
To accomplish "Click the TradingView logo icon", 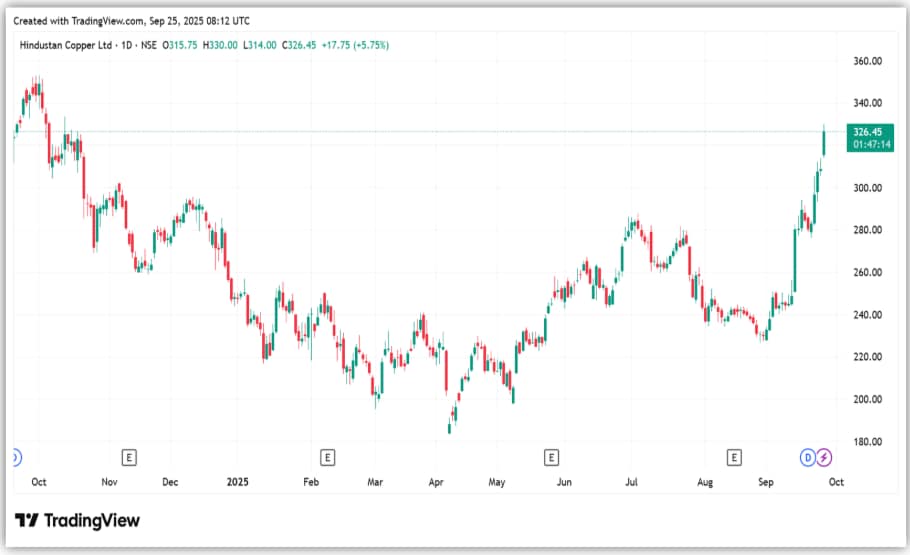I will [27, 520].
